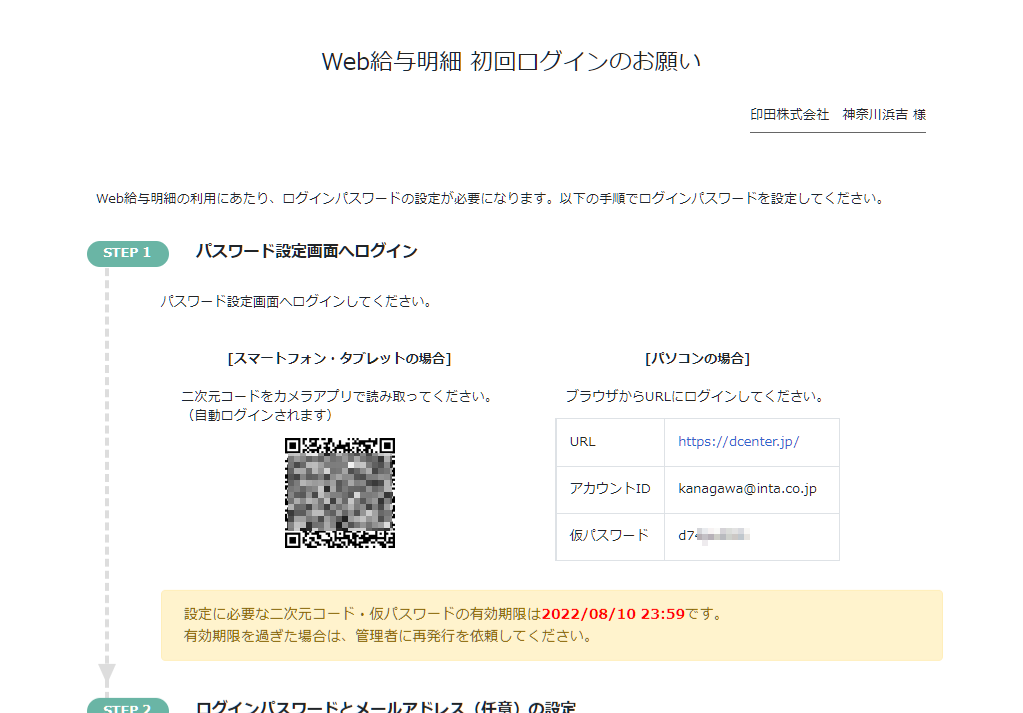Click the red expiry date 2022/08/10 23:59
The image size is (1023, 713).
click(613, 614)
